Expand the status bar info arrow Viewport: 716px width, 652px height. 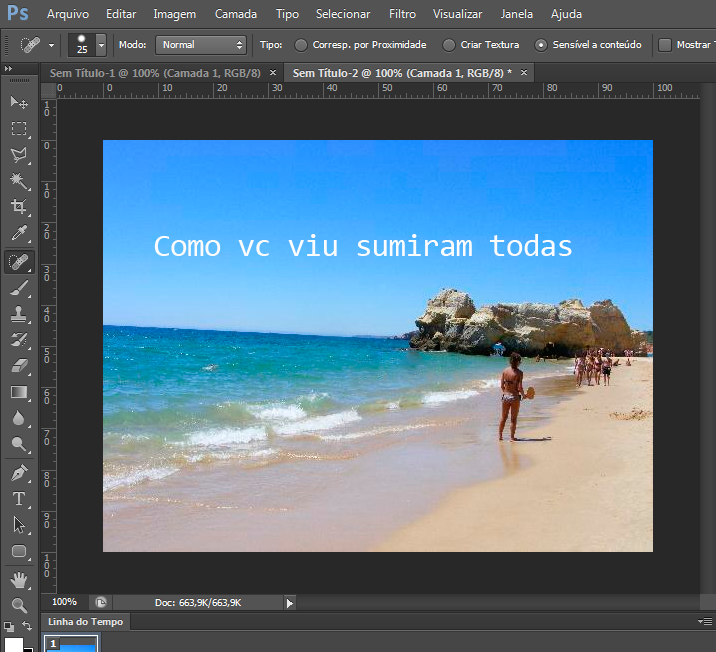click(290, 603)
